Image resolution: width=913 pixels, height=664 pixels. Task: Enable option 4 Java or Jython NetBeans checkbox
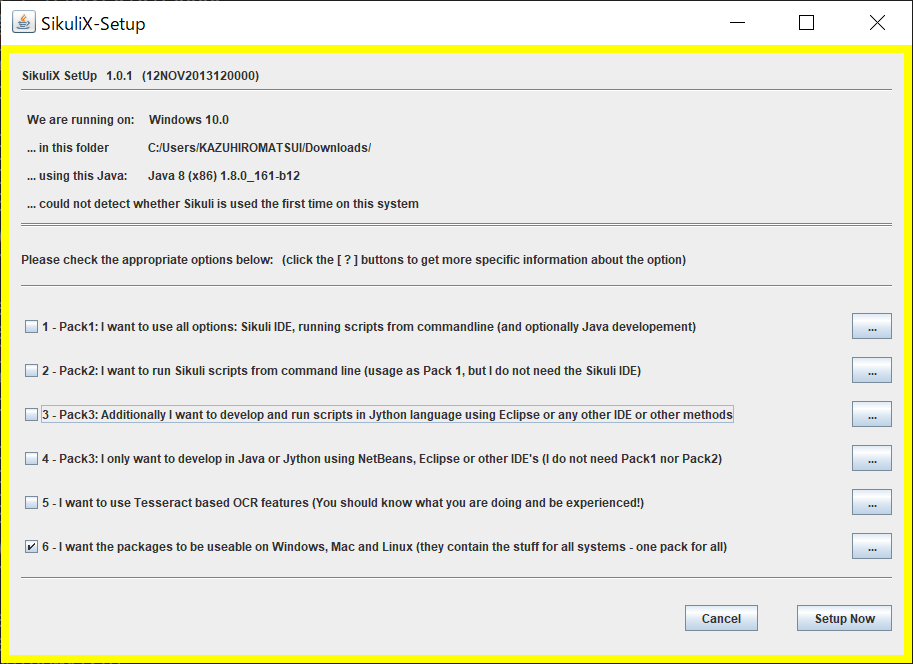31,459
